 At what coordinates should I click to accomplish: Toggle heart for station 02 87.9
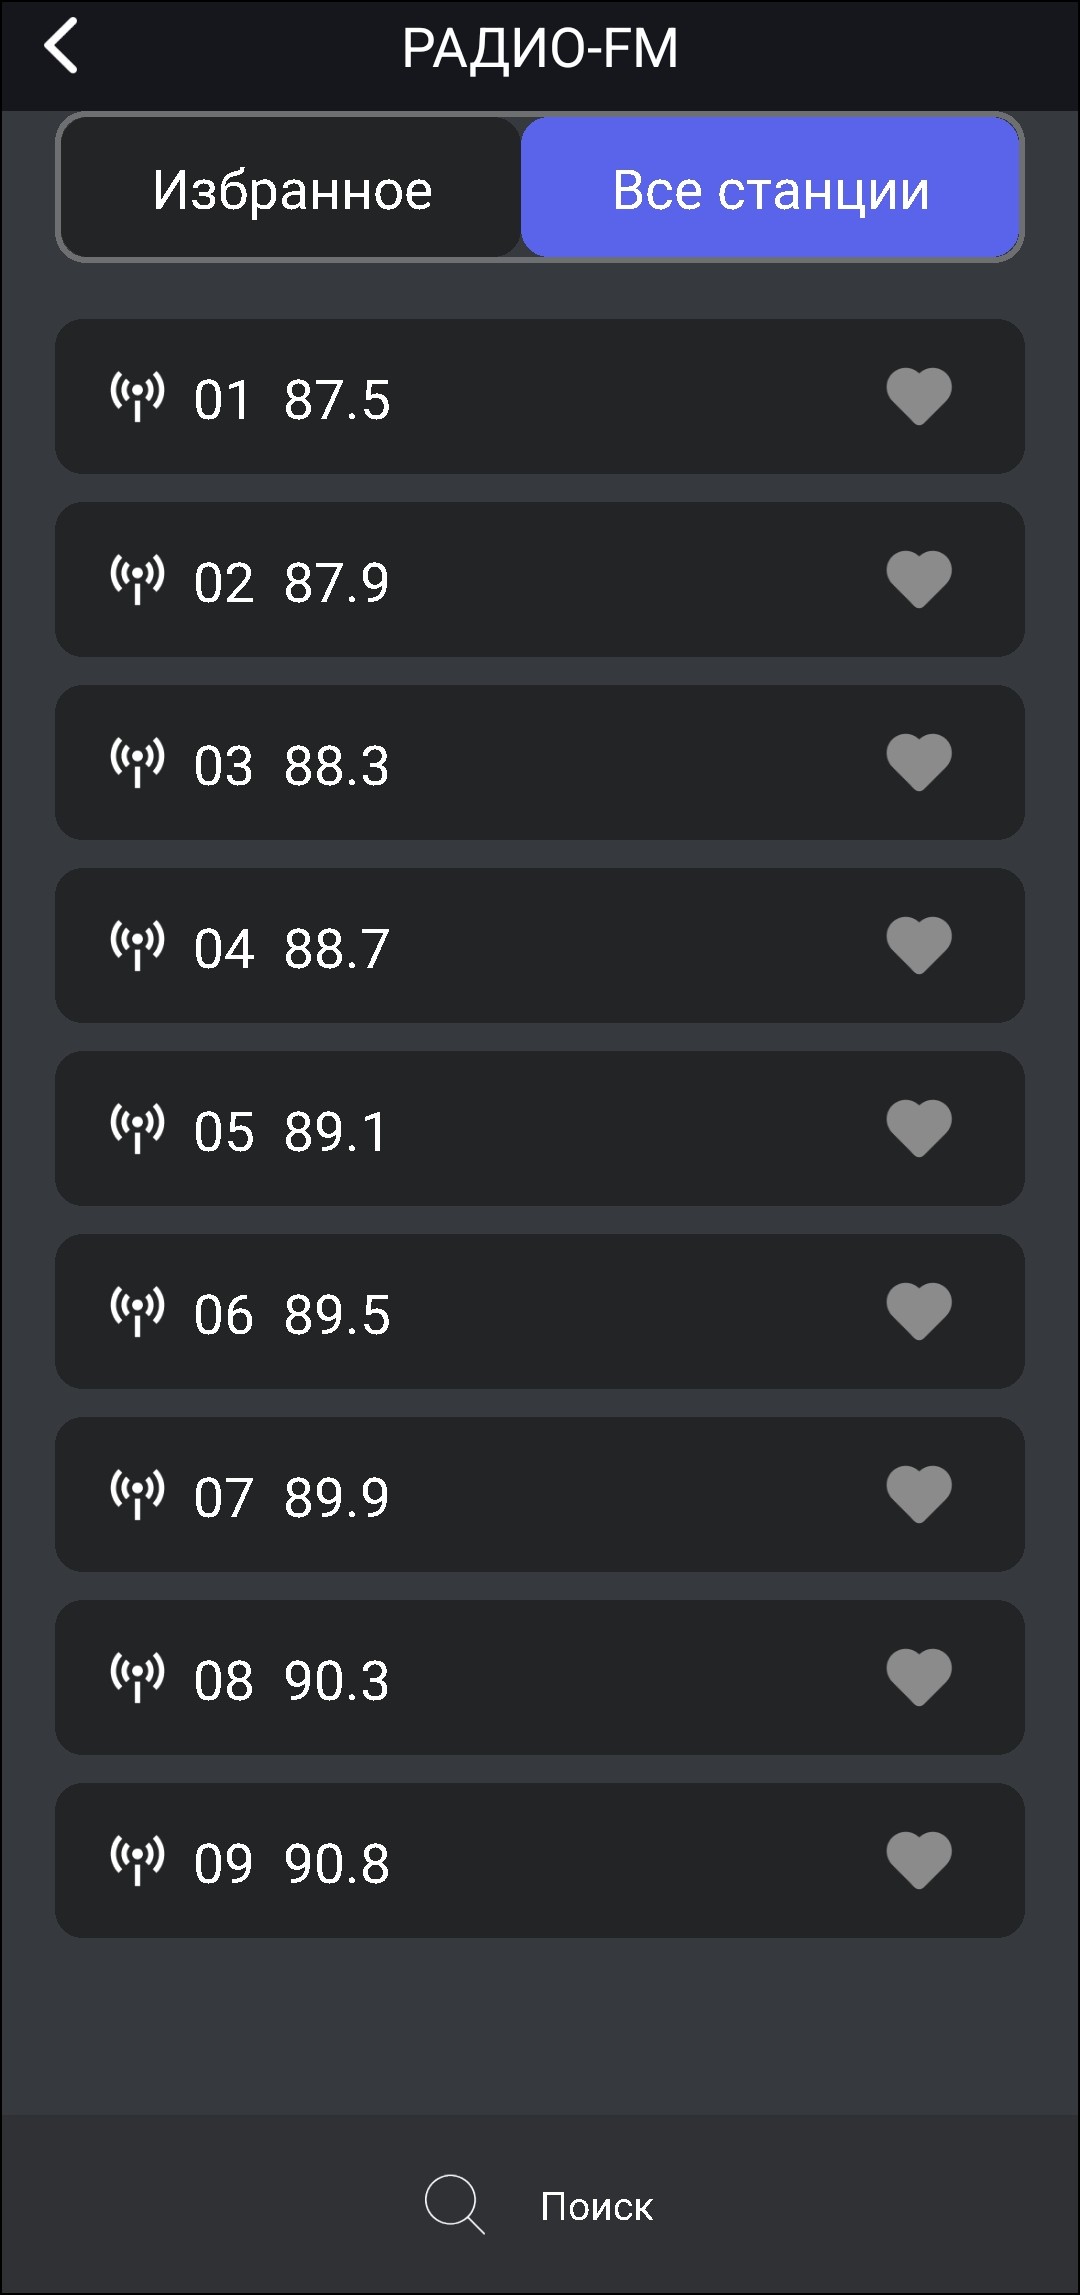point(918,579)
